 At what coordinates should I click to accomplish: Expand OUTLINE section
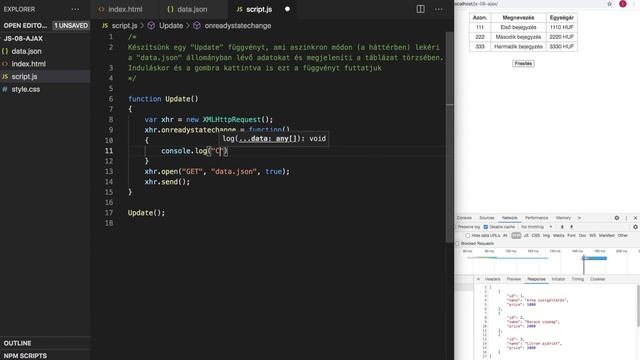45,343
